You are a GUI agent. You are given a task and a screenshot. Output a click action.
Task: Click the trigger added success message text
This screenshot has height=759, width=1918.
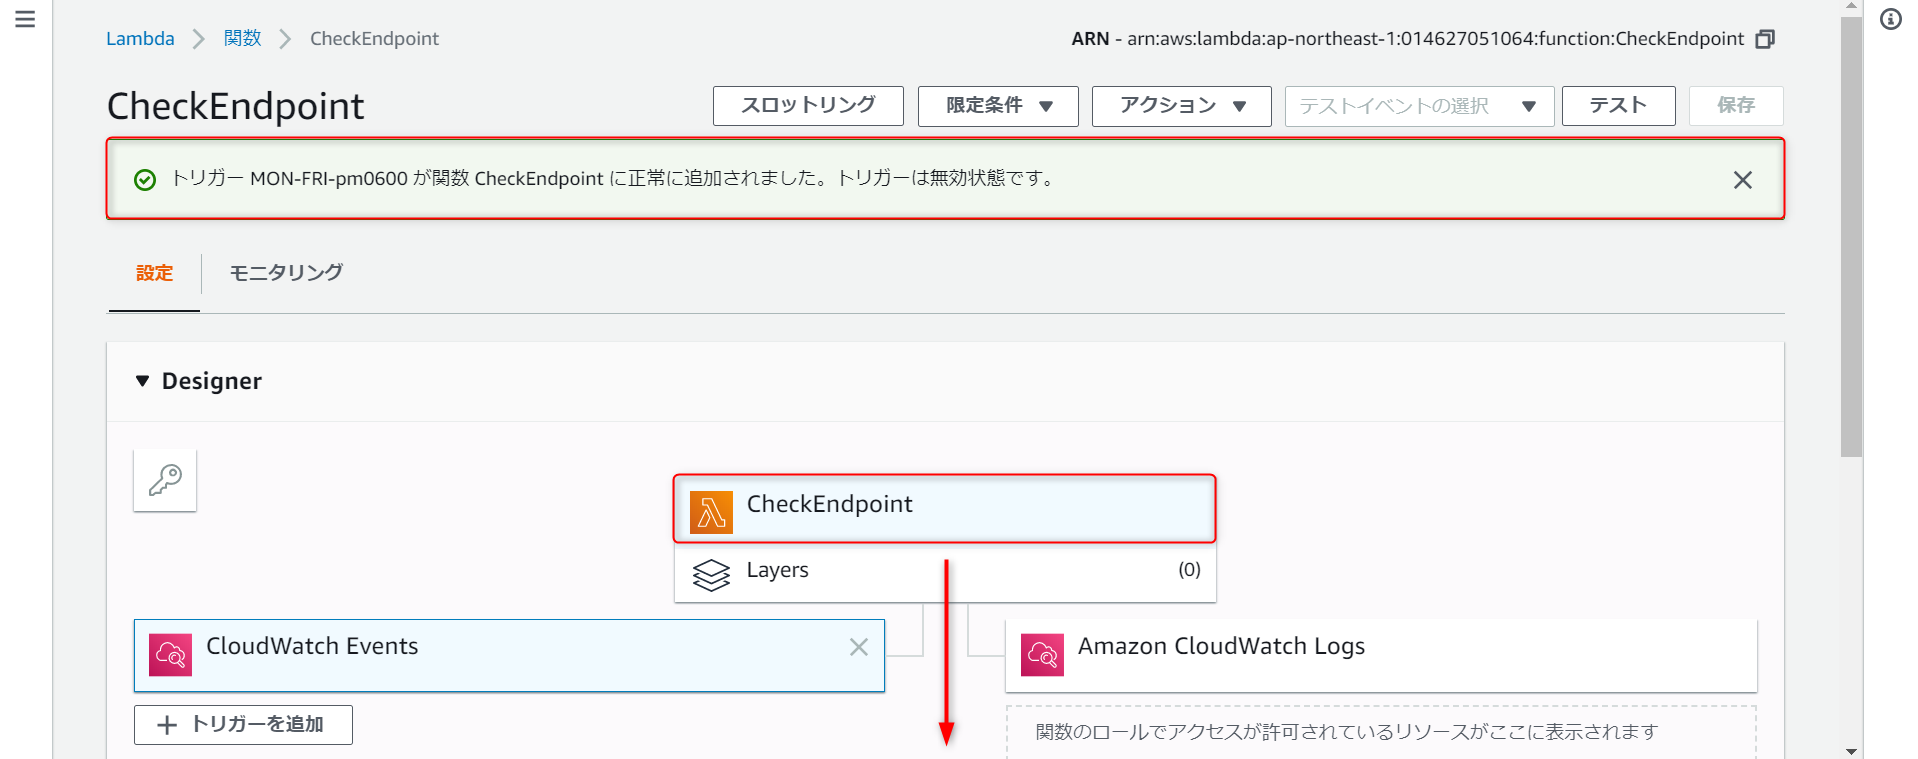coord(613,179)
